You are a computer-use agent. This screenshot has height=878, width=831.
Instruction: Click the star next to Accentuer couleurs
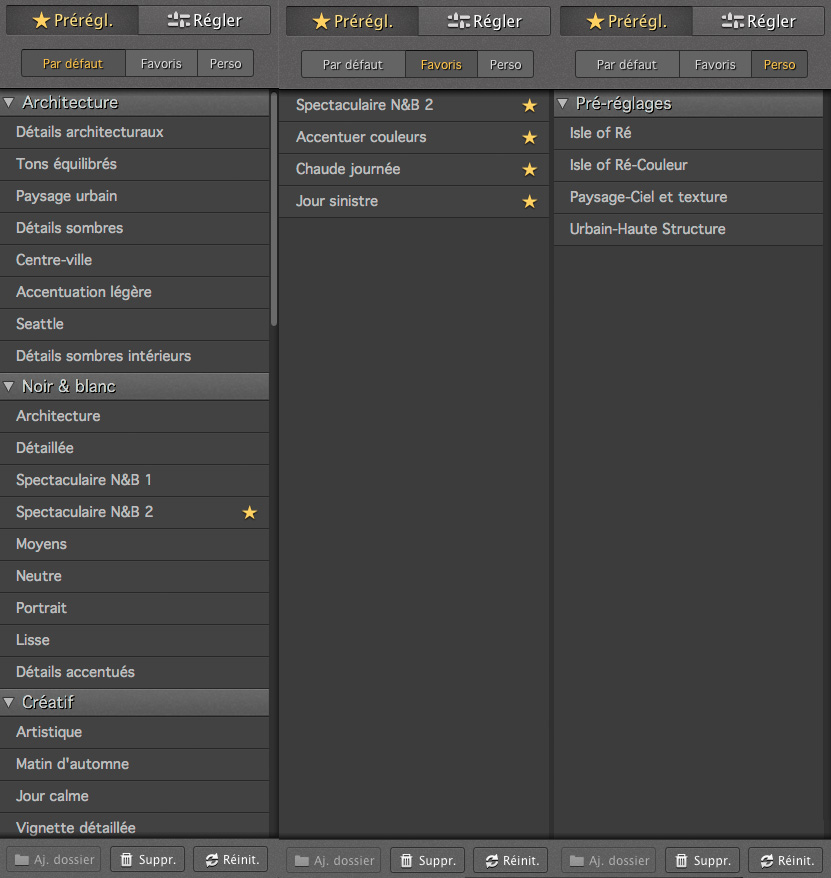(530, 137)
